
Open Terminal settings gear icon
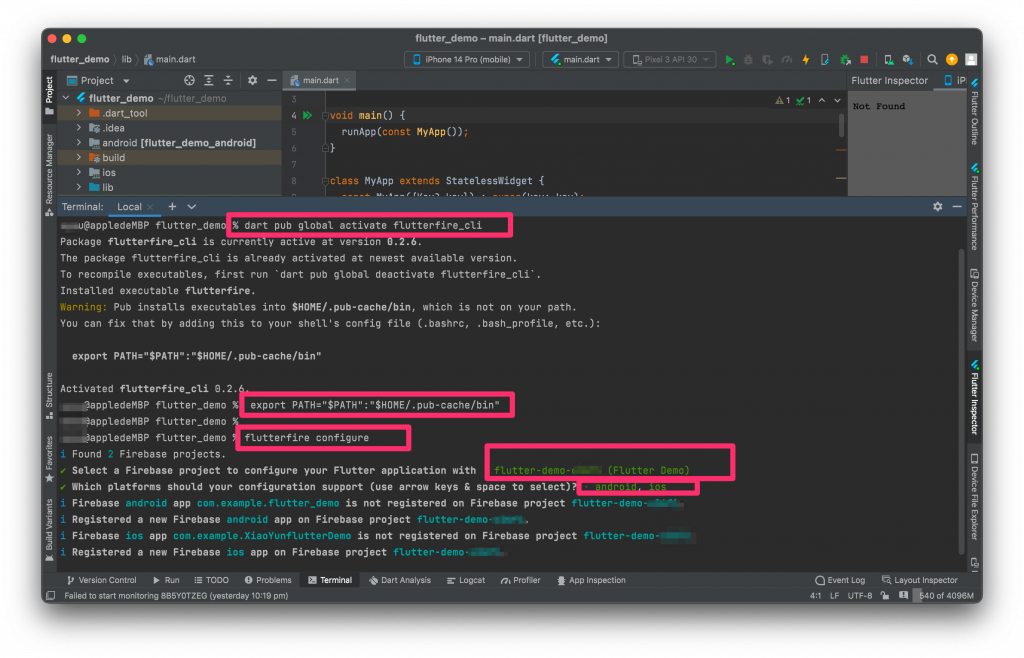pos(938,206)
